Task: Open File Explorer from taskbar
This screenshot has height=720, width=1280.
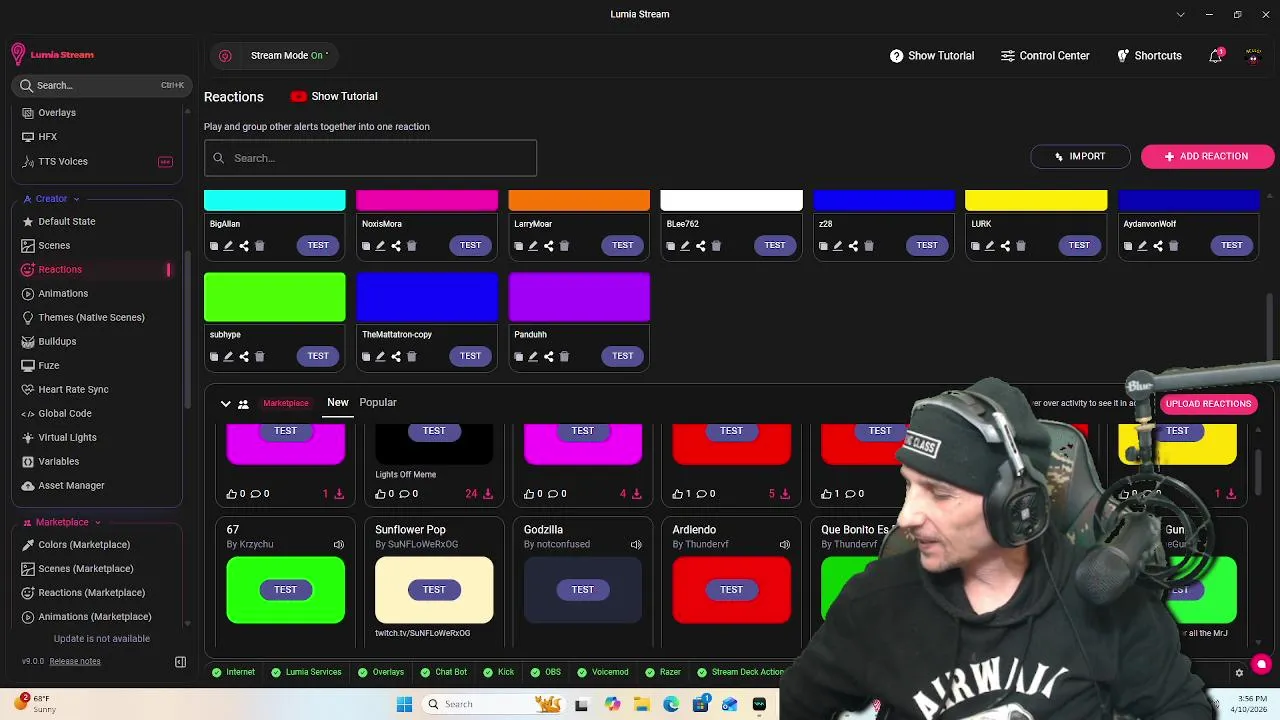Action: [642, 705]
